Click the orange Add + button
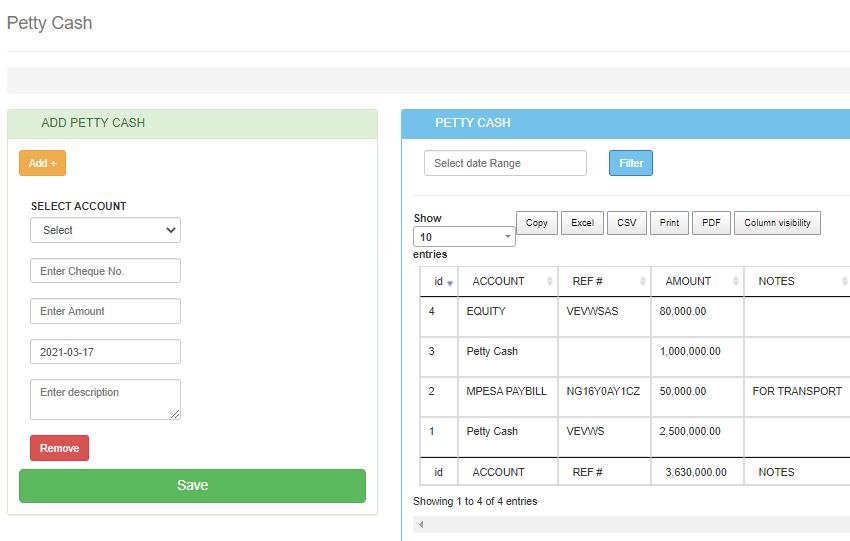The height and width of the screenshot is (541, 850). 42,163
